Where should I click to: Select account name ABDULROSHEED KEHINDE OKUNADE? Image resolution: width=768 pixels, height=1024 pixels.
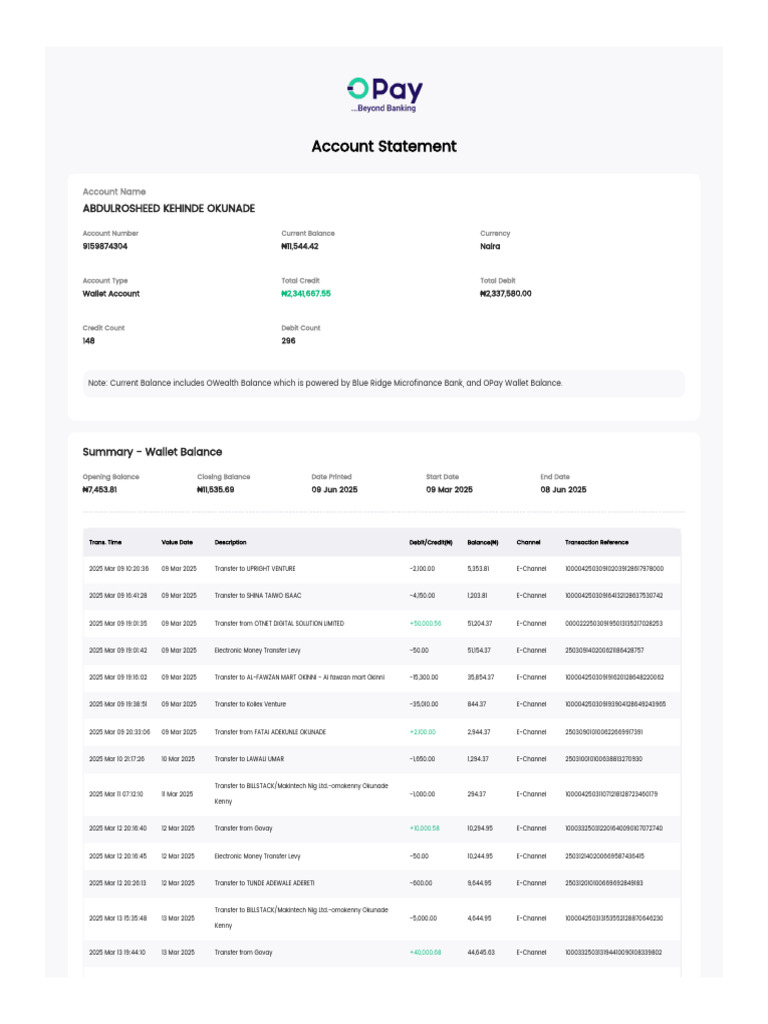click(x=168, y=208)
